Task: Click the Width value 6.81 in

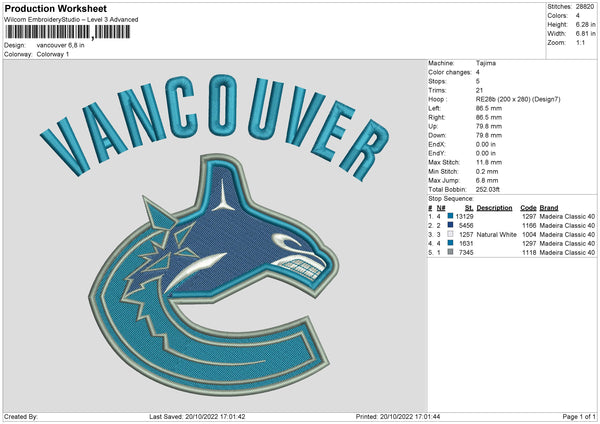Action: click(585, 34)
